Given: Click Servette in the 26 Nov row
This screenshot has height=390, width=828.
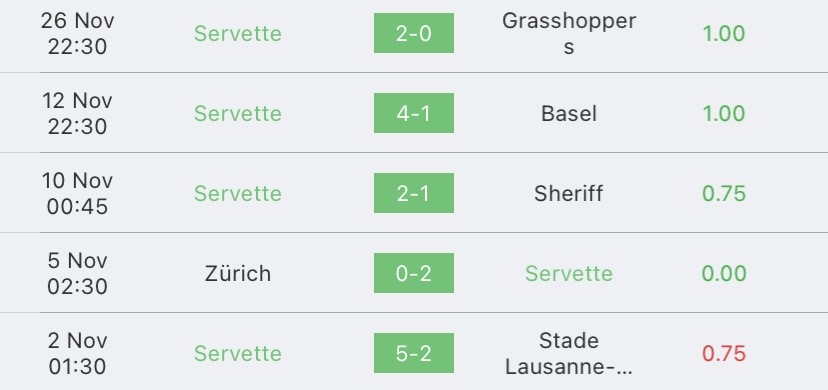Looking at the screenshot, I should (x=238, y=34).
